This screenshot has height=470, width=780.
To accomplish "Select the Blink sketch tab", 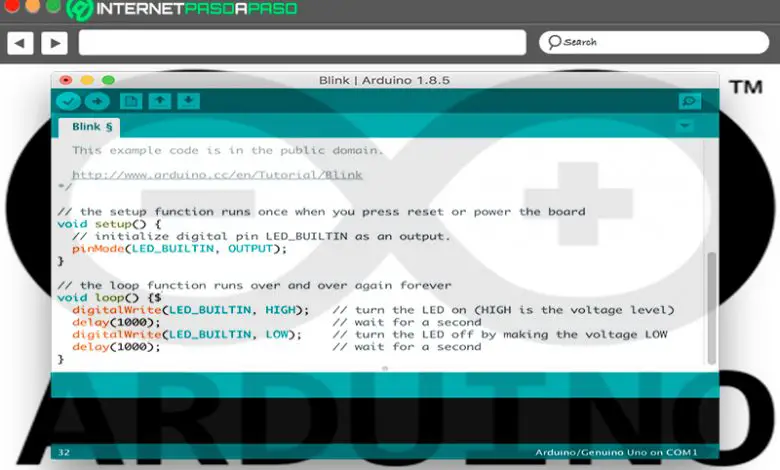I will pos(90,127).
